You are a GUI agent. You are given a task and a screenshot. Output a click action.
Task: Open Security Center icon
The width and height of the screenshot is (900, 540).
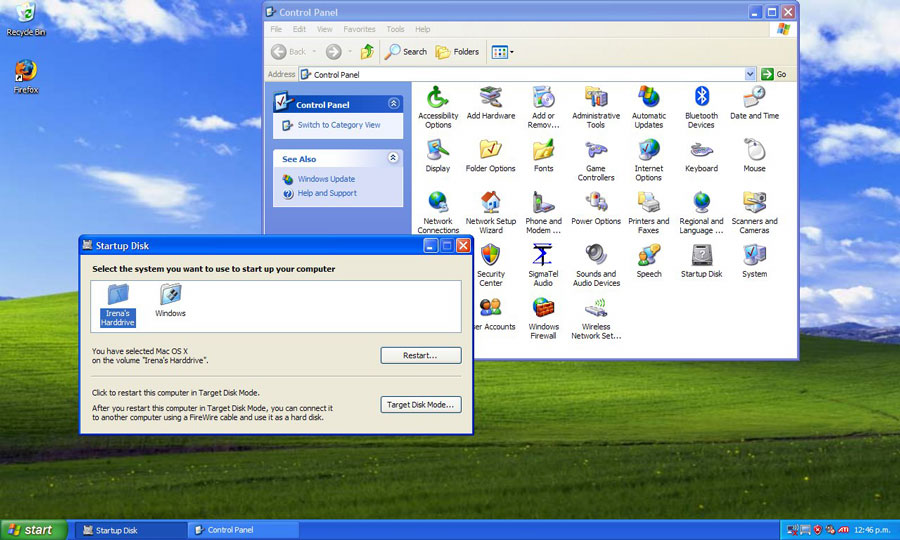tap(491, 265)
